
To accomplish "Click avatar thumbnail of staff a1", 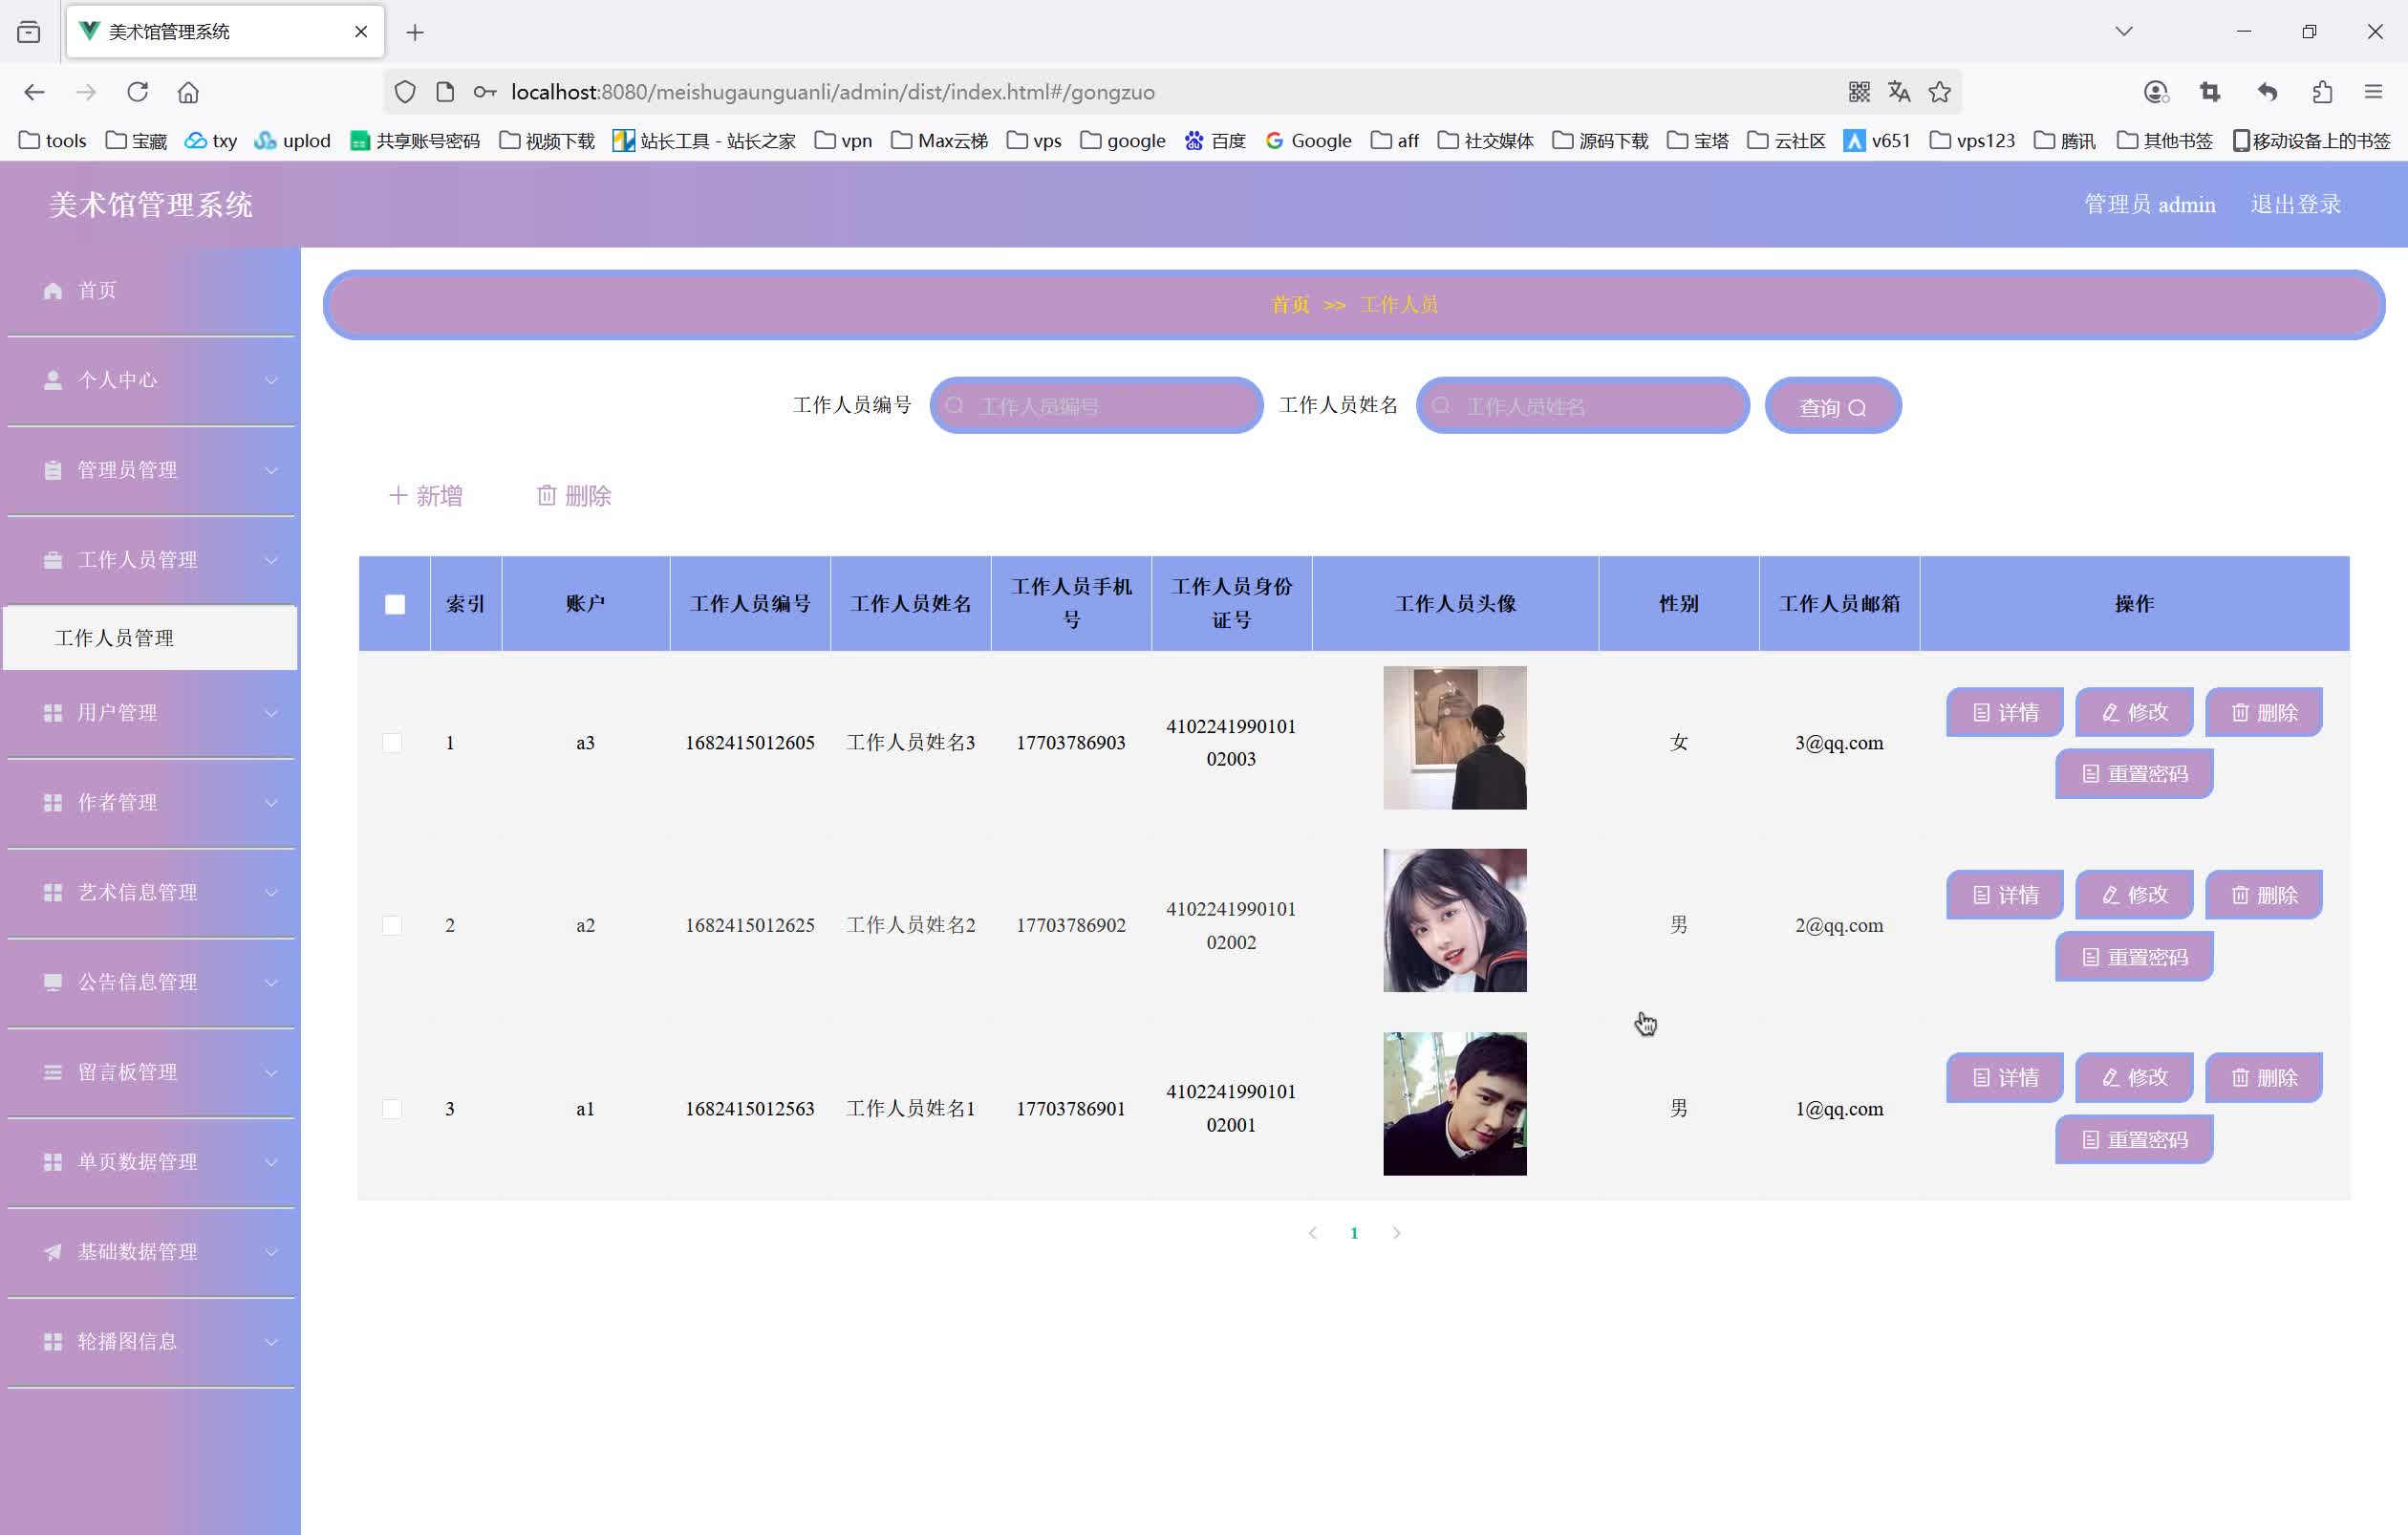I will 1455,1104.
